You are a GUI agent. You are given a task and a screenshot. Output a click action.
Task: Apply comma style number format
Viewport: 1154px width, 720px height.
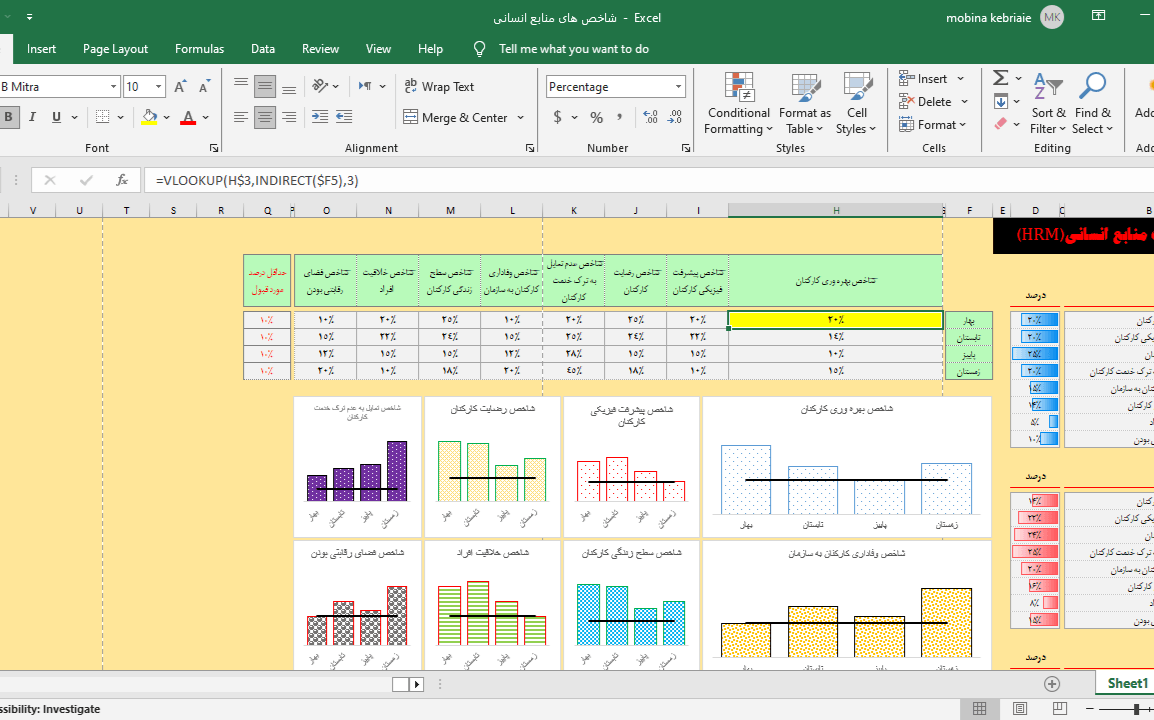tap(620, 117)
